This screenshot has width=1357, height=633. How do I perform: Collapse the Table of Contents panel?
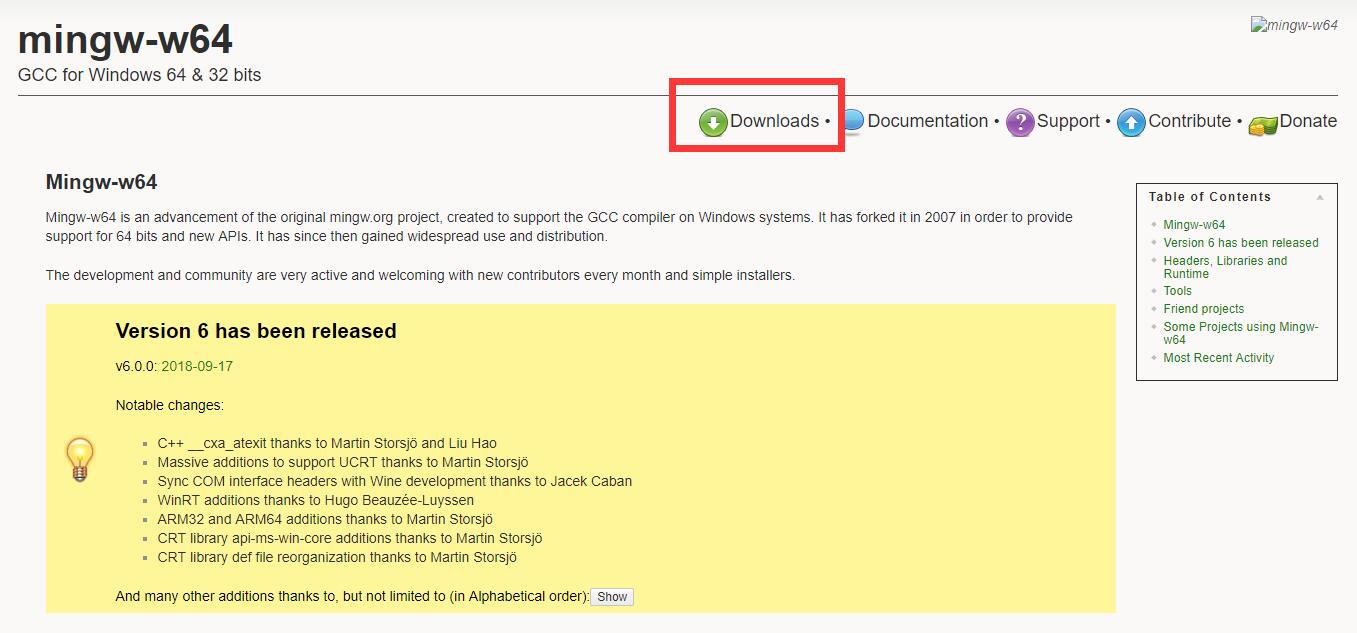pos(1320,197)
